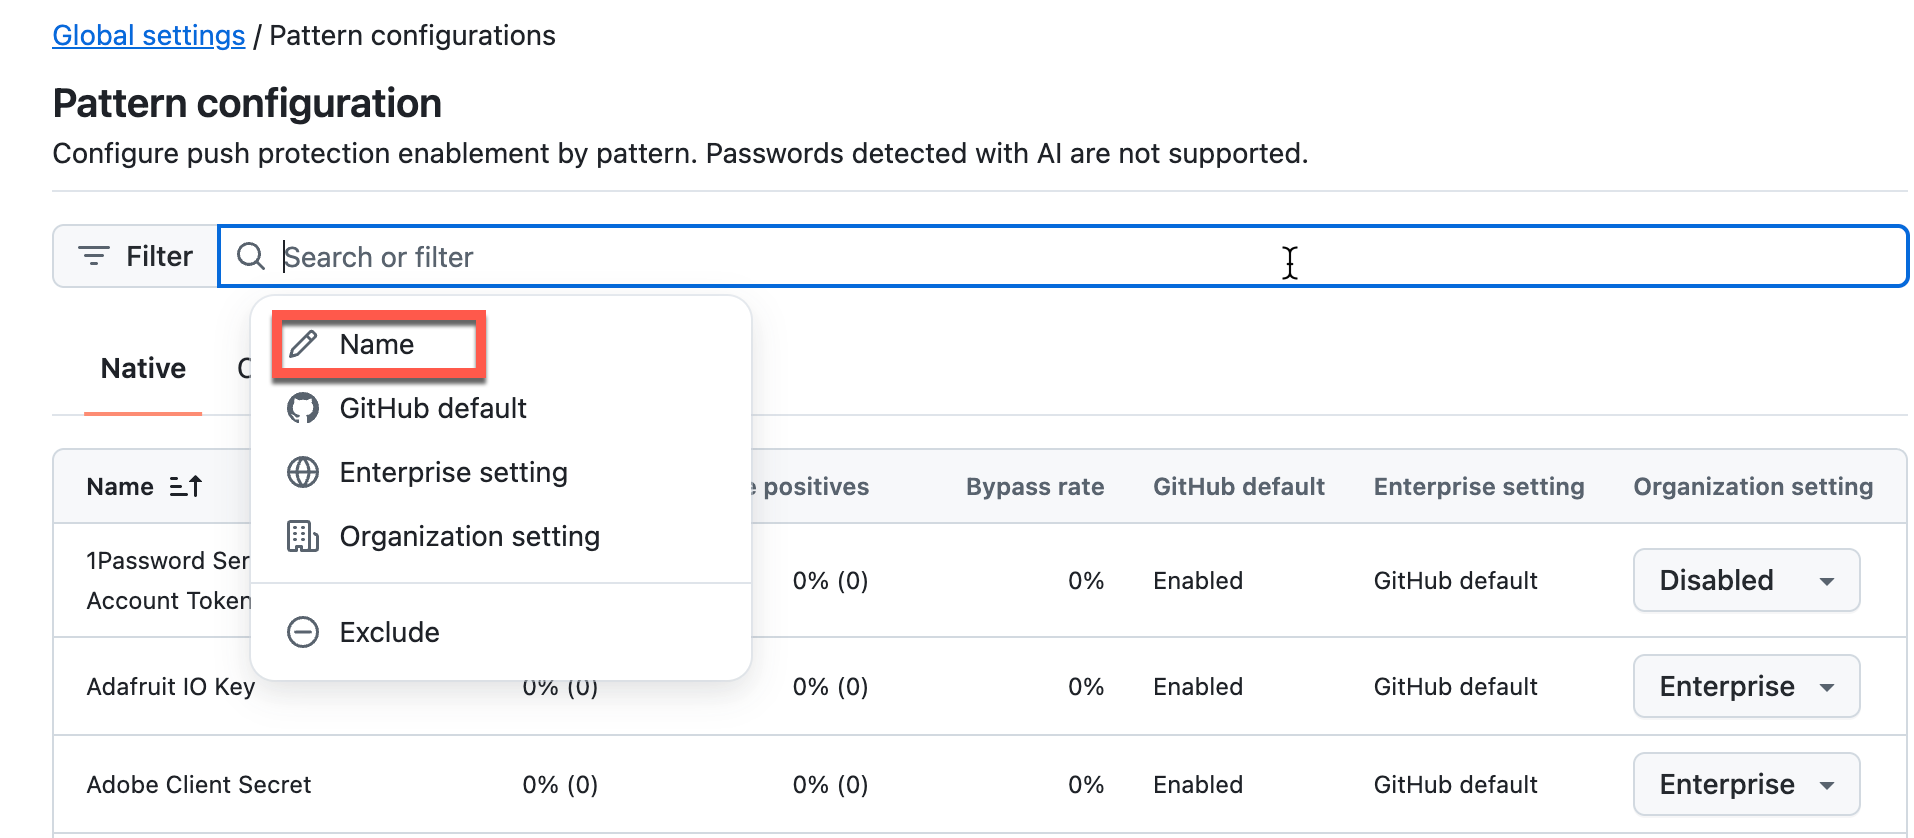Screen dimensions: 1914x838
Task: Expand Enterprise dropdown for Adafruit IO Key
Action: (x=1746, y=686)
